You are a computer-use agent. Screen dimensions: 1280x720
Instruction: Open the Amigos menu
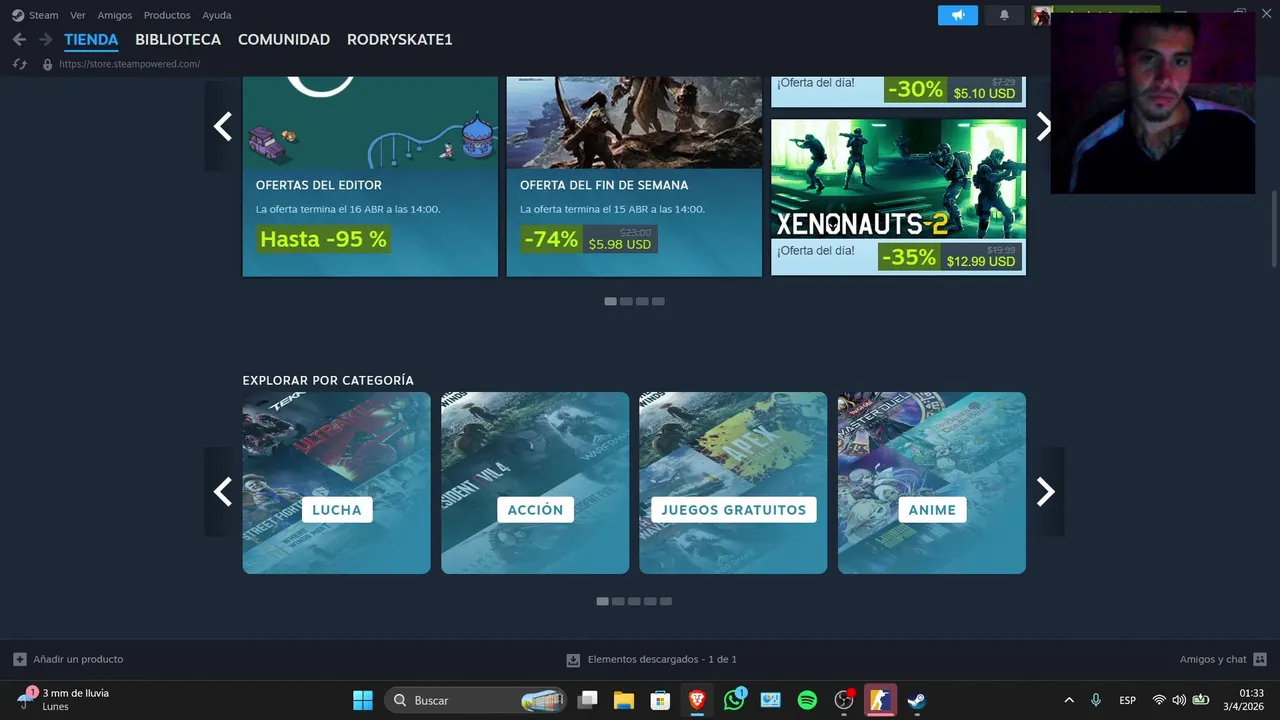(x=115, y=15)
